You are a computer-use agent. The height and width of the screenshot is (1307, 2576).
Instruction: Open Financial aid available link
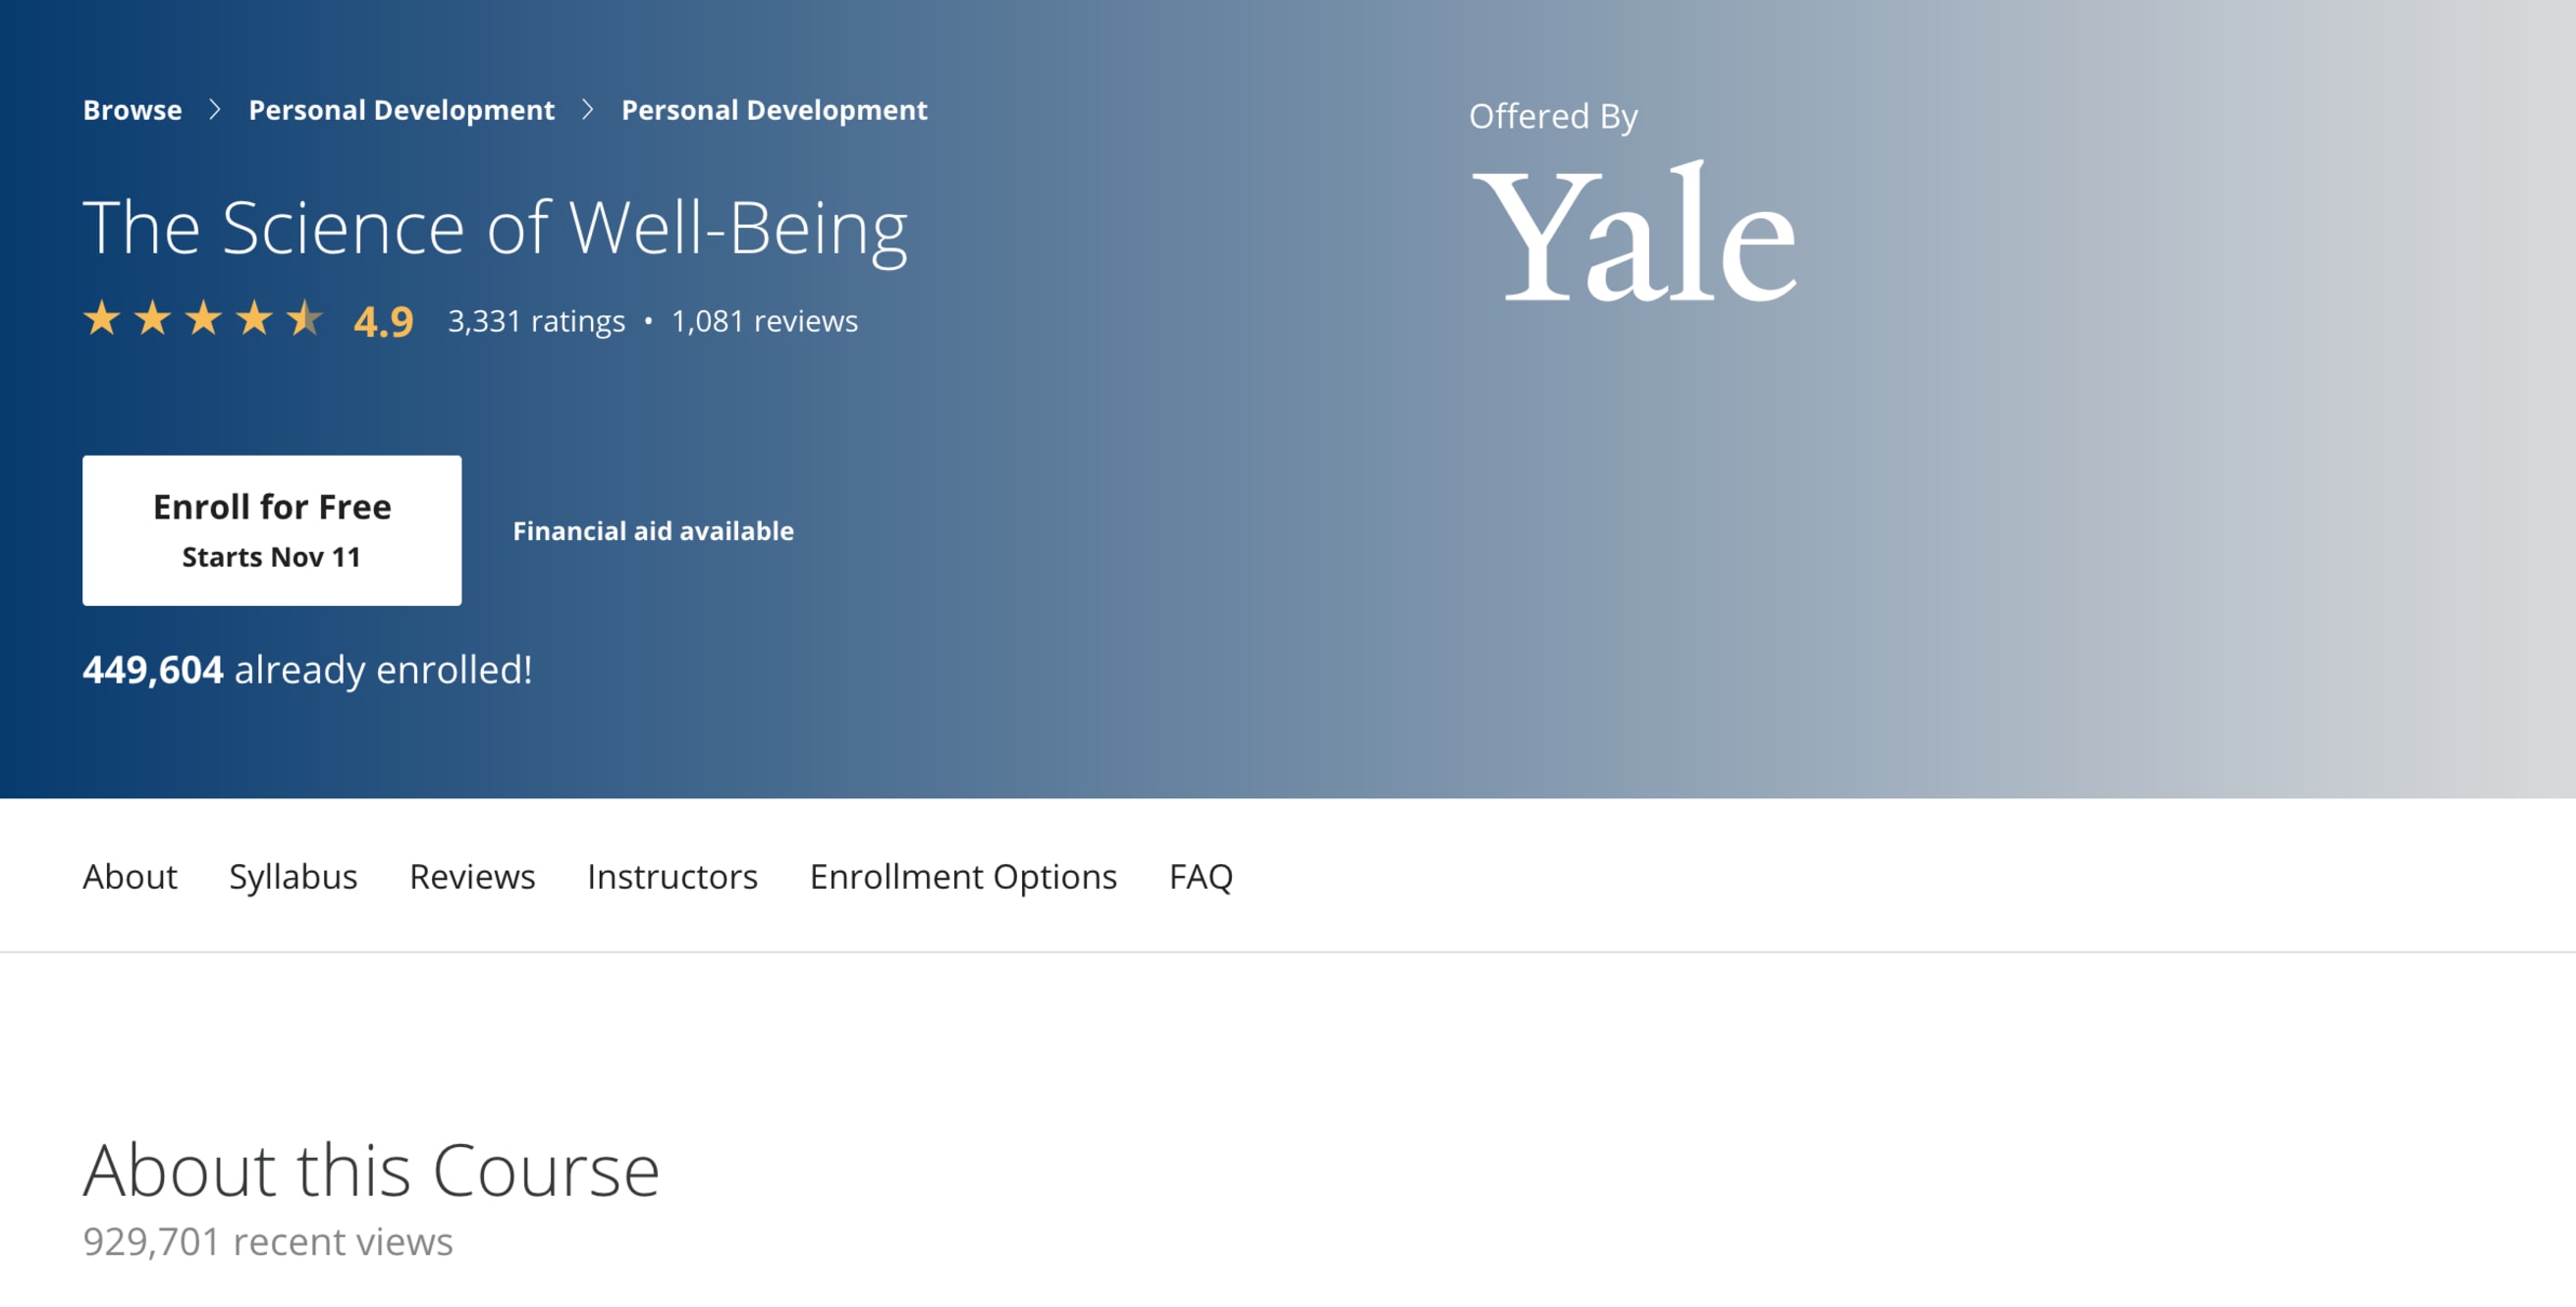653,531
